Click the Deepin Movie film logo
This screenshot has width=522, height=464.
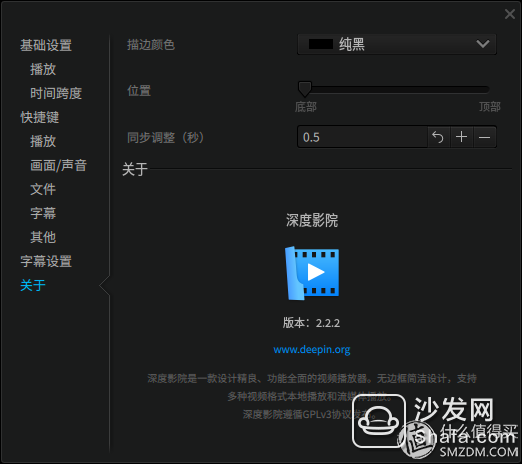click(x=312, y=273)
